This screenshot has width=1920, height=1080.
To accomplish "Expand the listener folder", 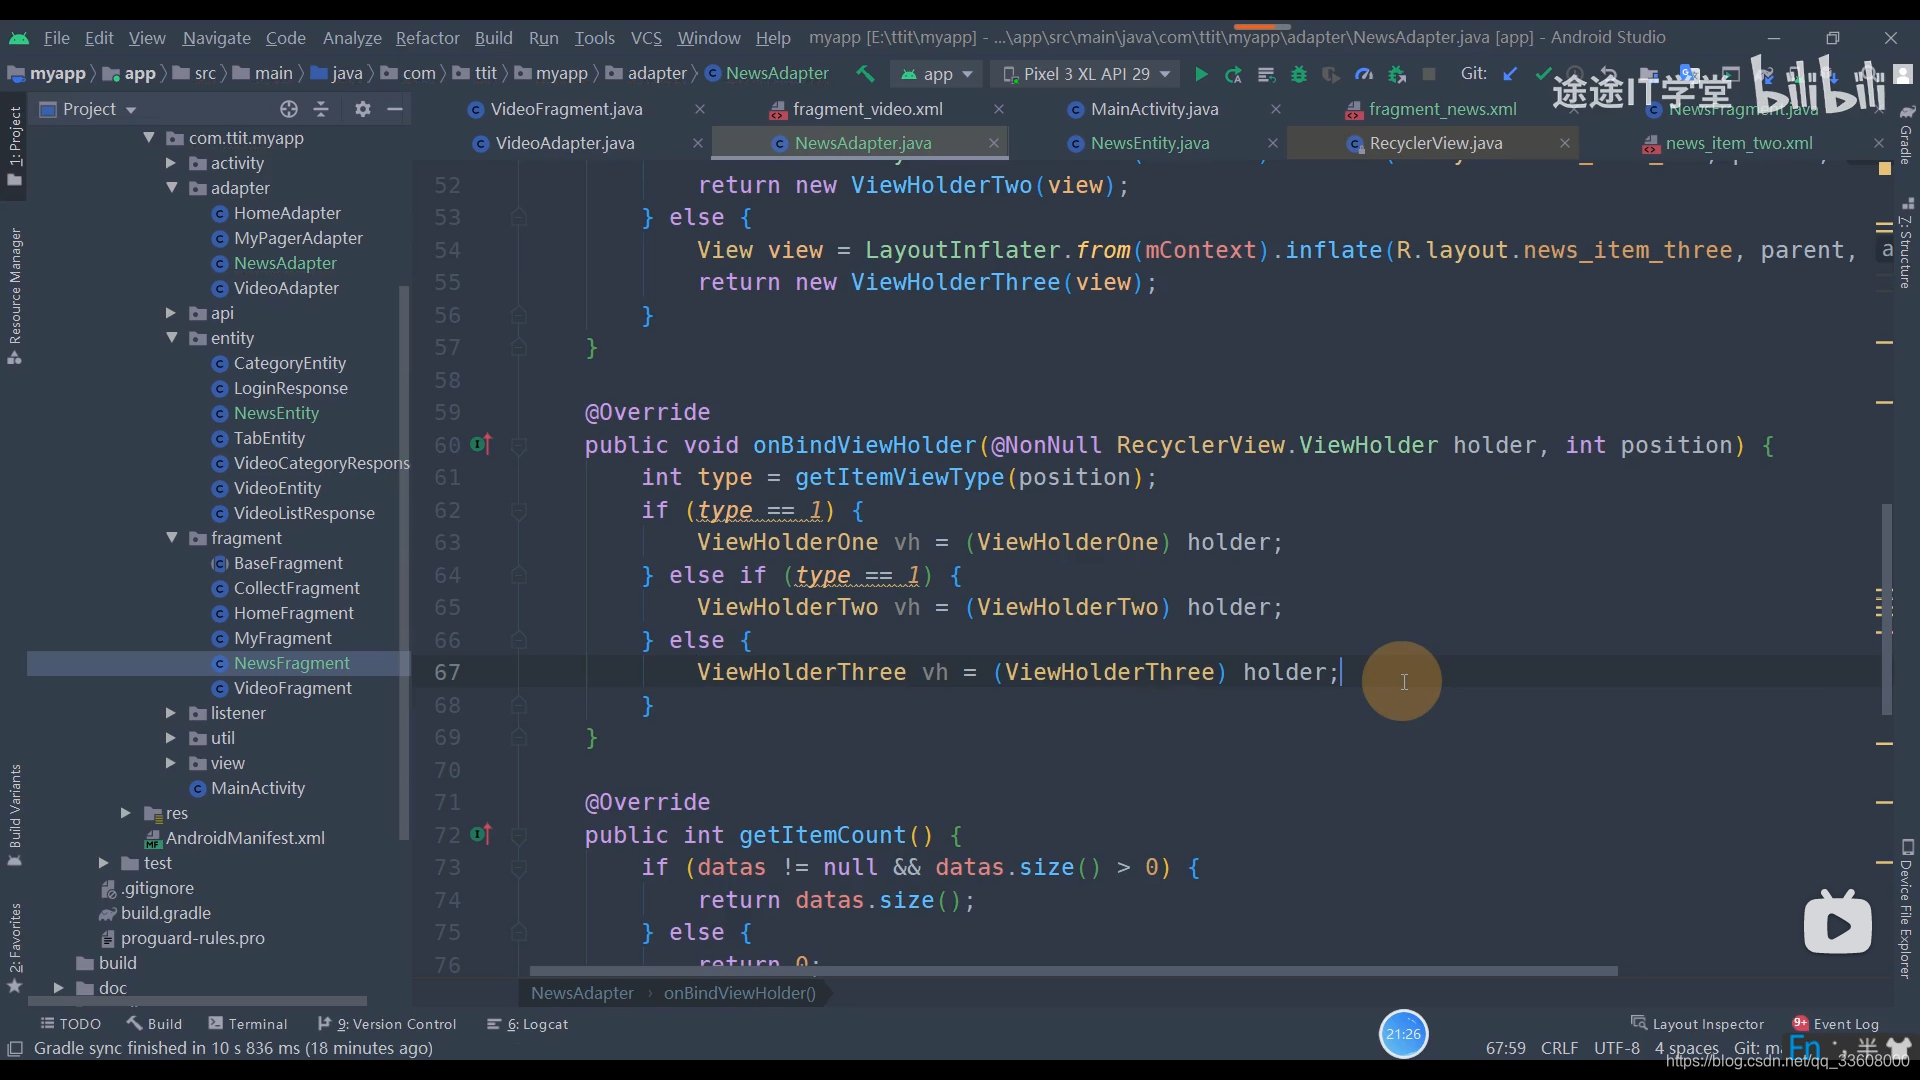I will pos(171,713).
